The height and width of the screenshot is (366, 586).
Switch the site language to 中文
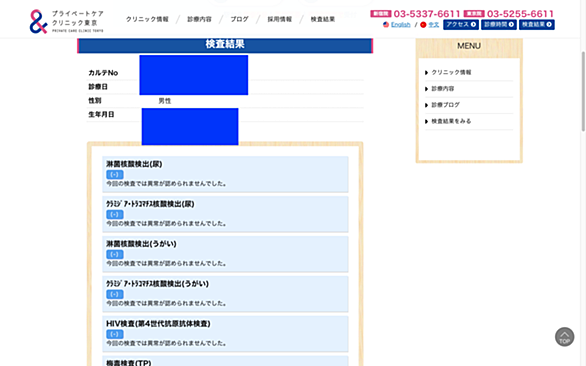click(x=434, y=25)
